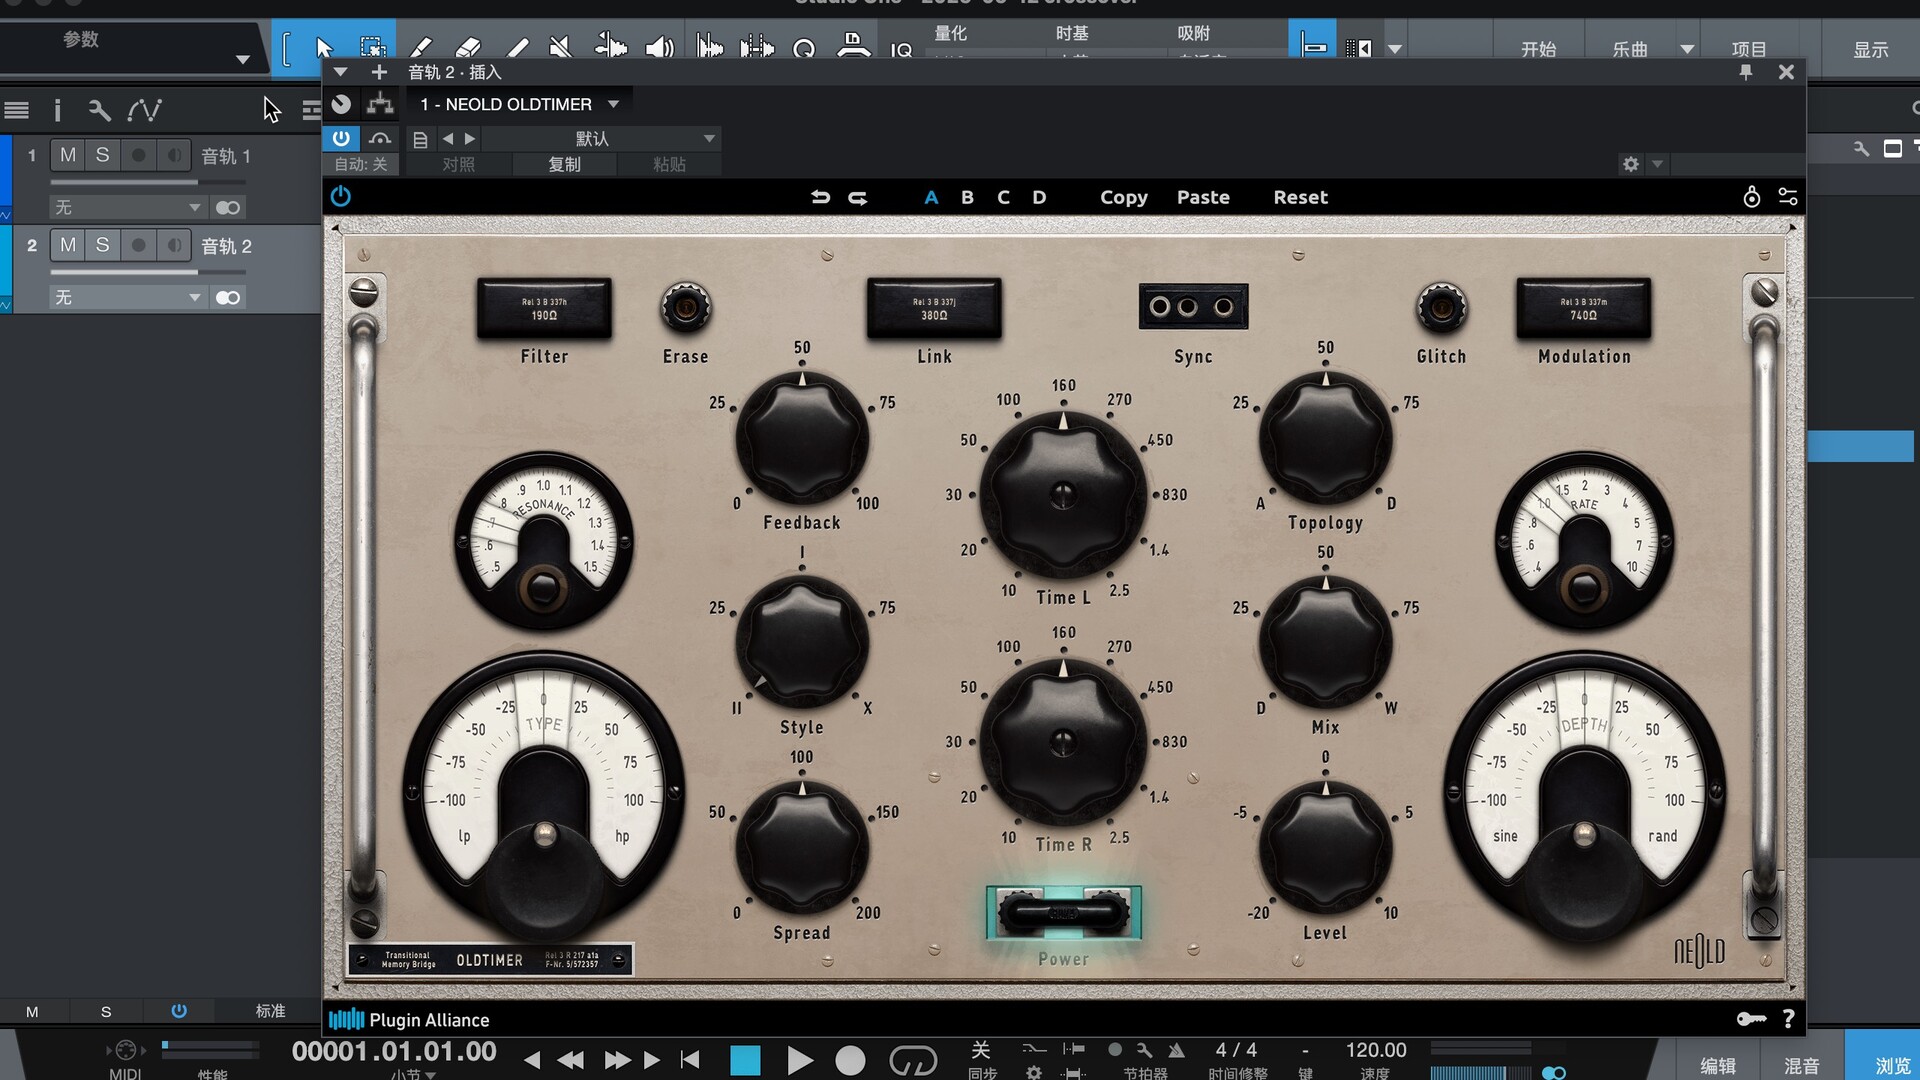Click the Time L knob
This screenshot has width=1920, height=1080.
1063,493
